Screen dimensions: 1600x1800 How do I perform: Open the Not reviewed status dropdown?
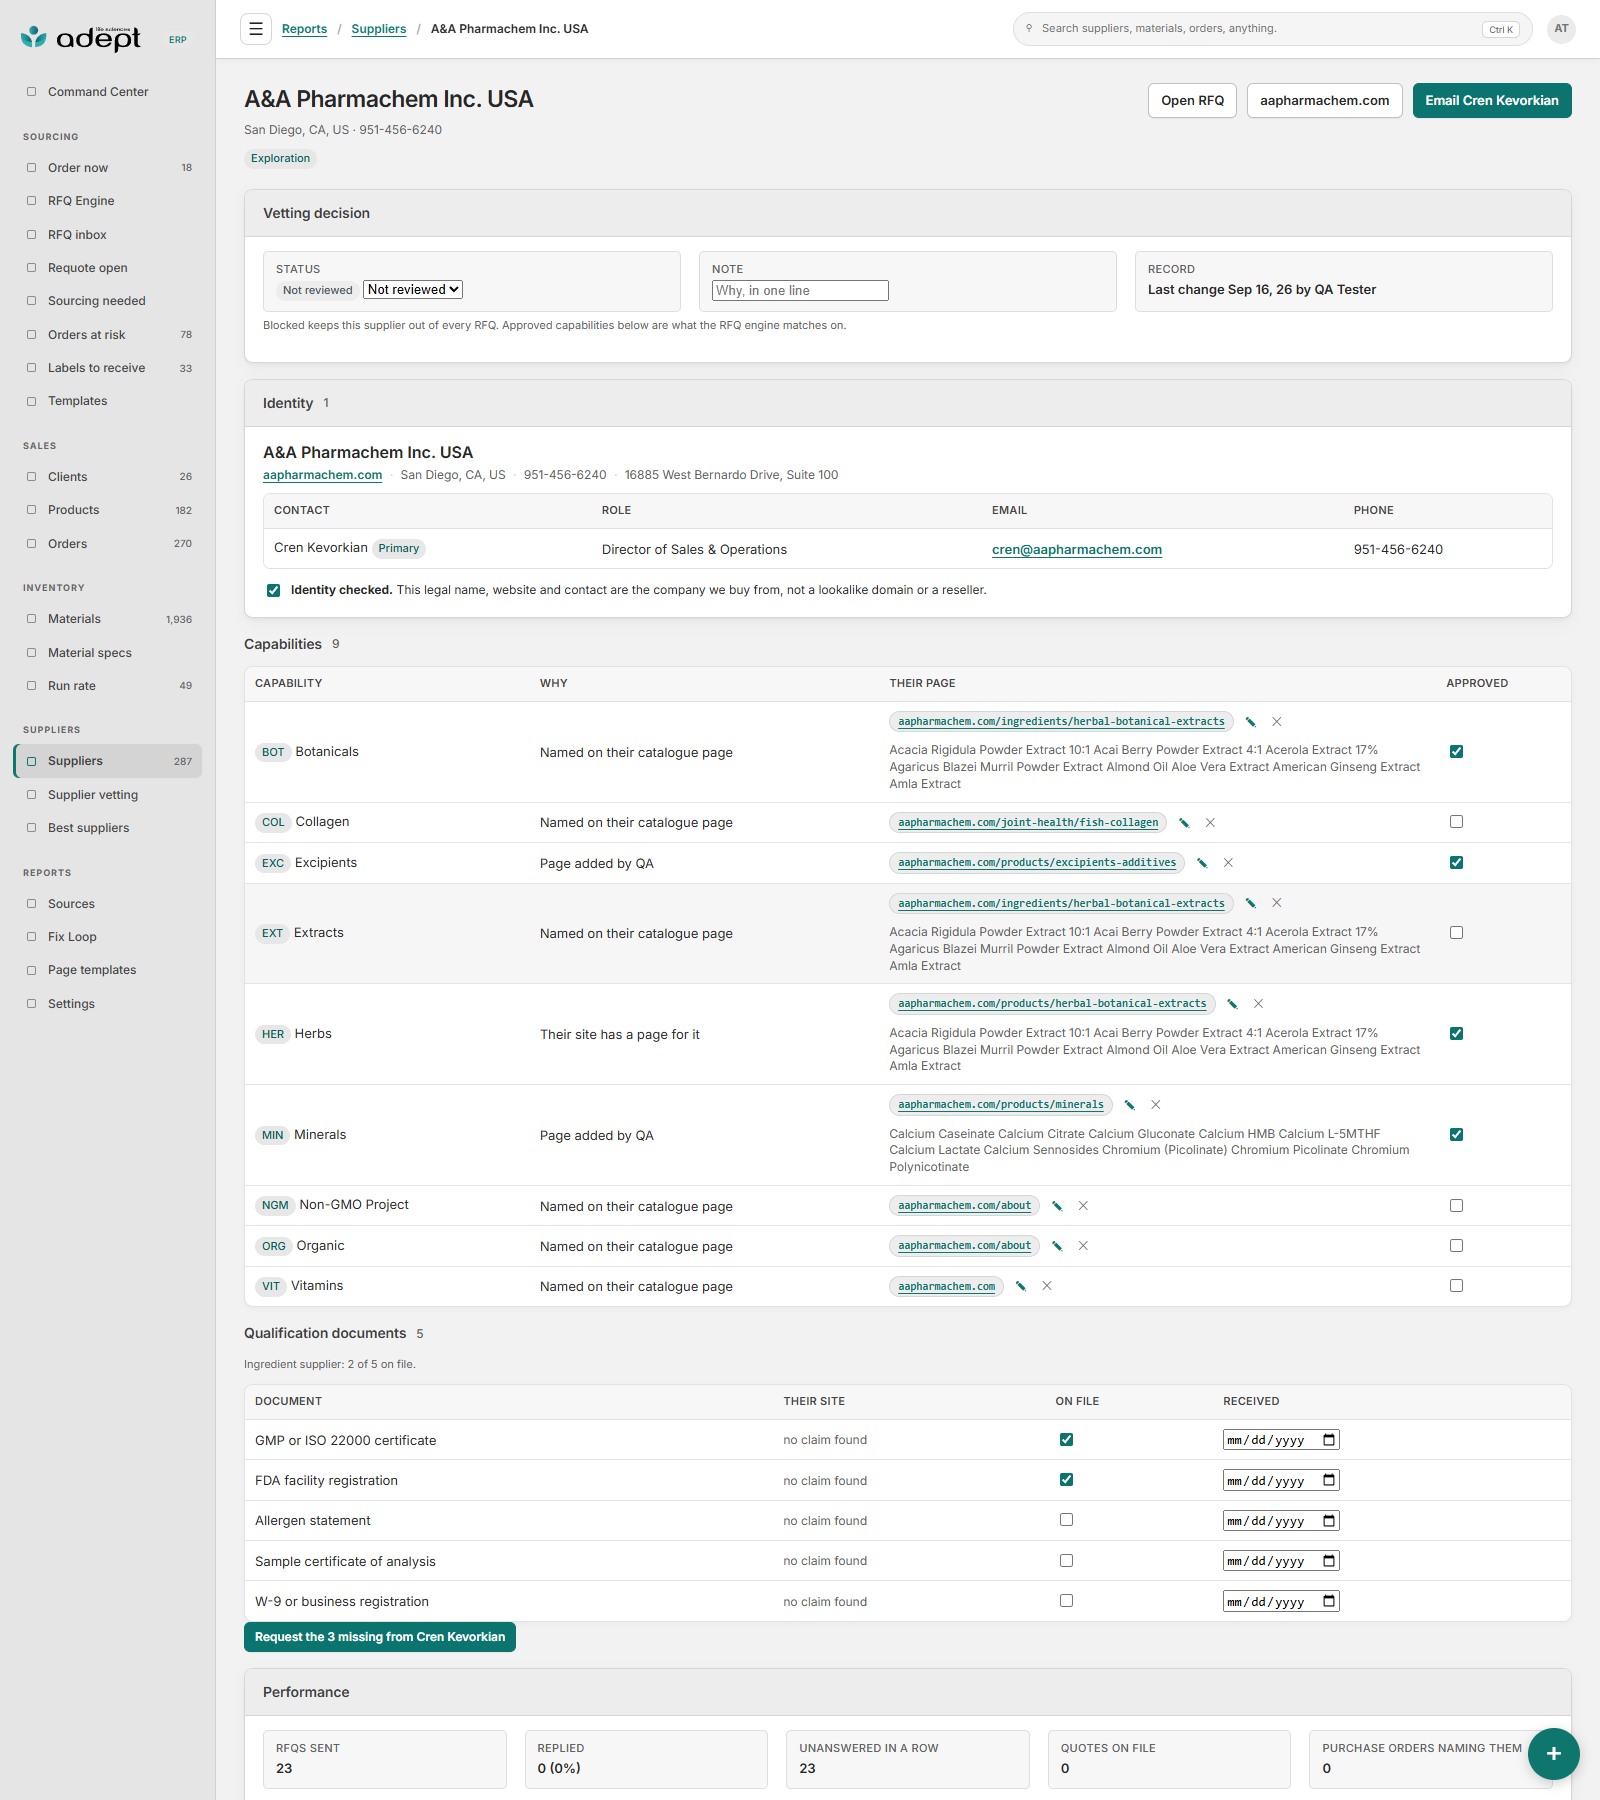tap(413, 290)
